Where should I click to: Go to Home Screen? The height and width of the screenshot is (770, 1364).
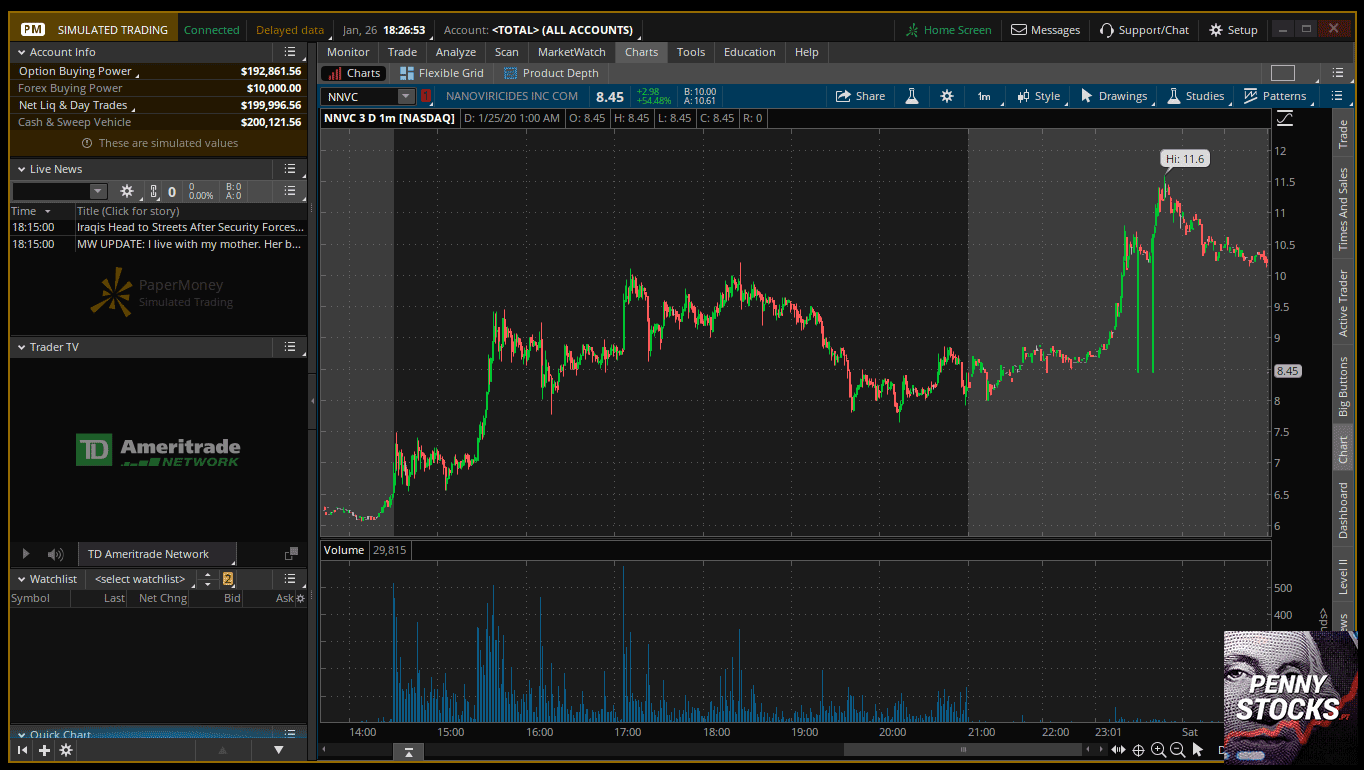click(x=948, y=30)
